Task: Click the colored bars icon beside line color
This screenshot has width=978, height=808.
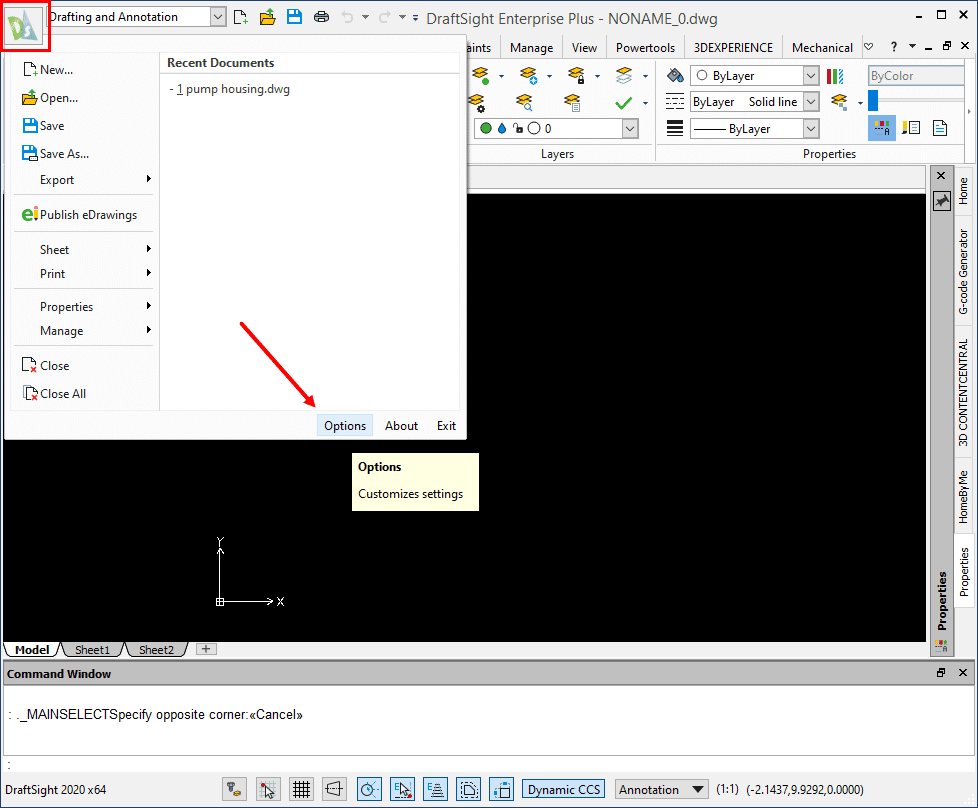Action: click(835, 75)
